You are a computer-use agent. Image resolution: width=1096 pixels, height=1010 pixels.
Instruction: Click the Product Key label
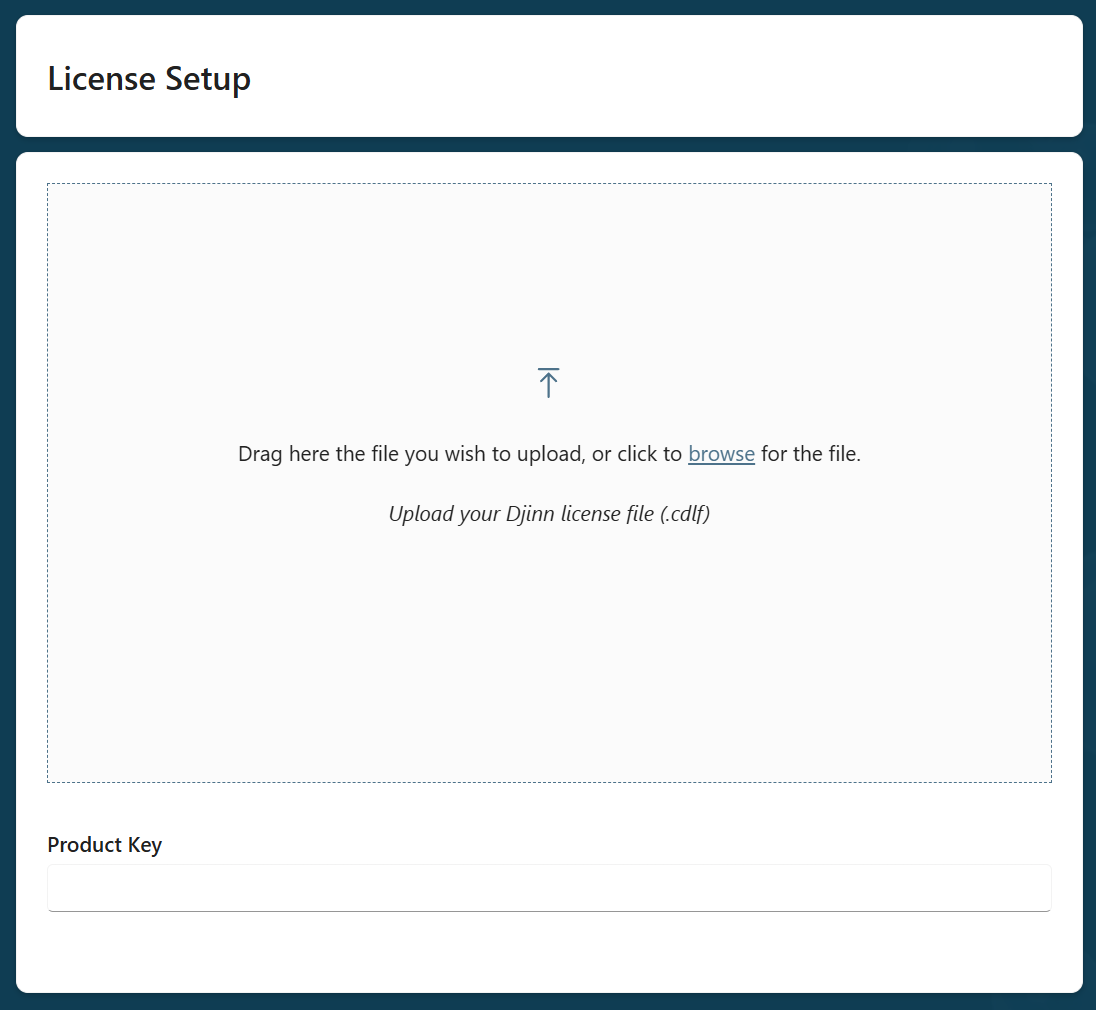click(x=104, y=845)
